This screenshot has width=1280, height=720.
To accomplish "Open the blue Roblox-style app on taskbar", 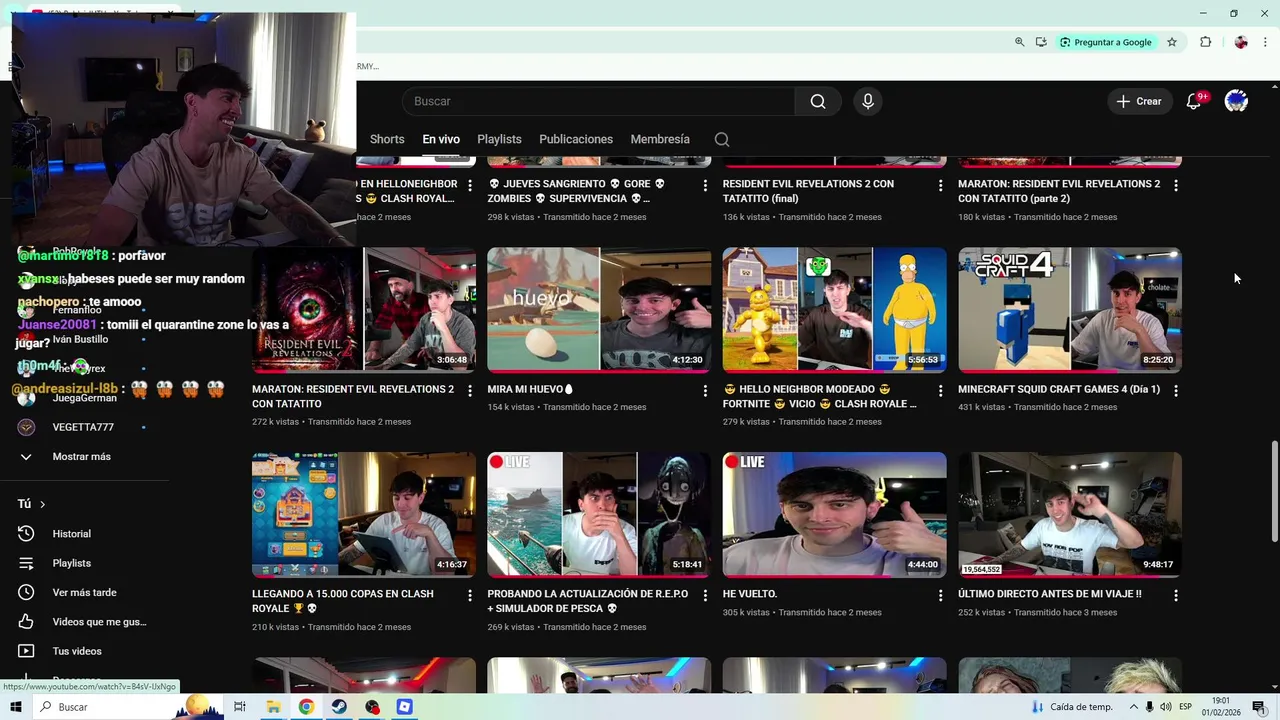I will pyautogui.click(x=404, y=707).
